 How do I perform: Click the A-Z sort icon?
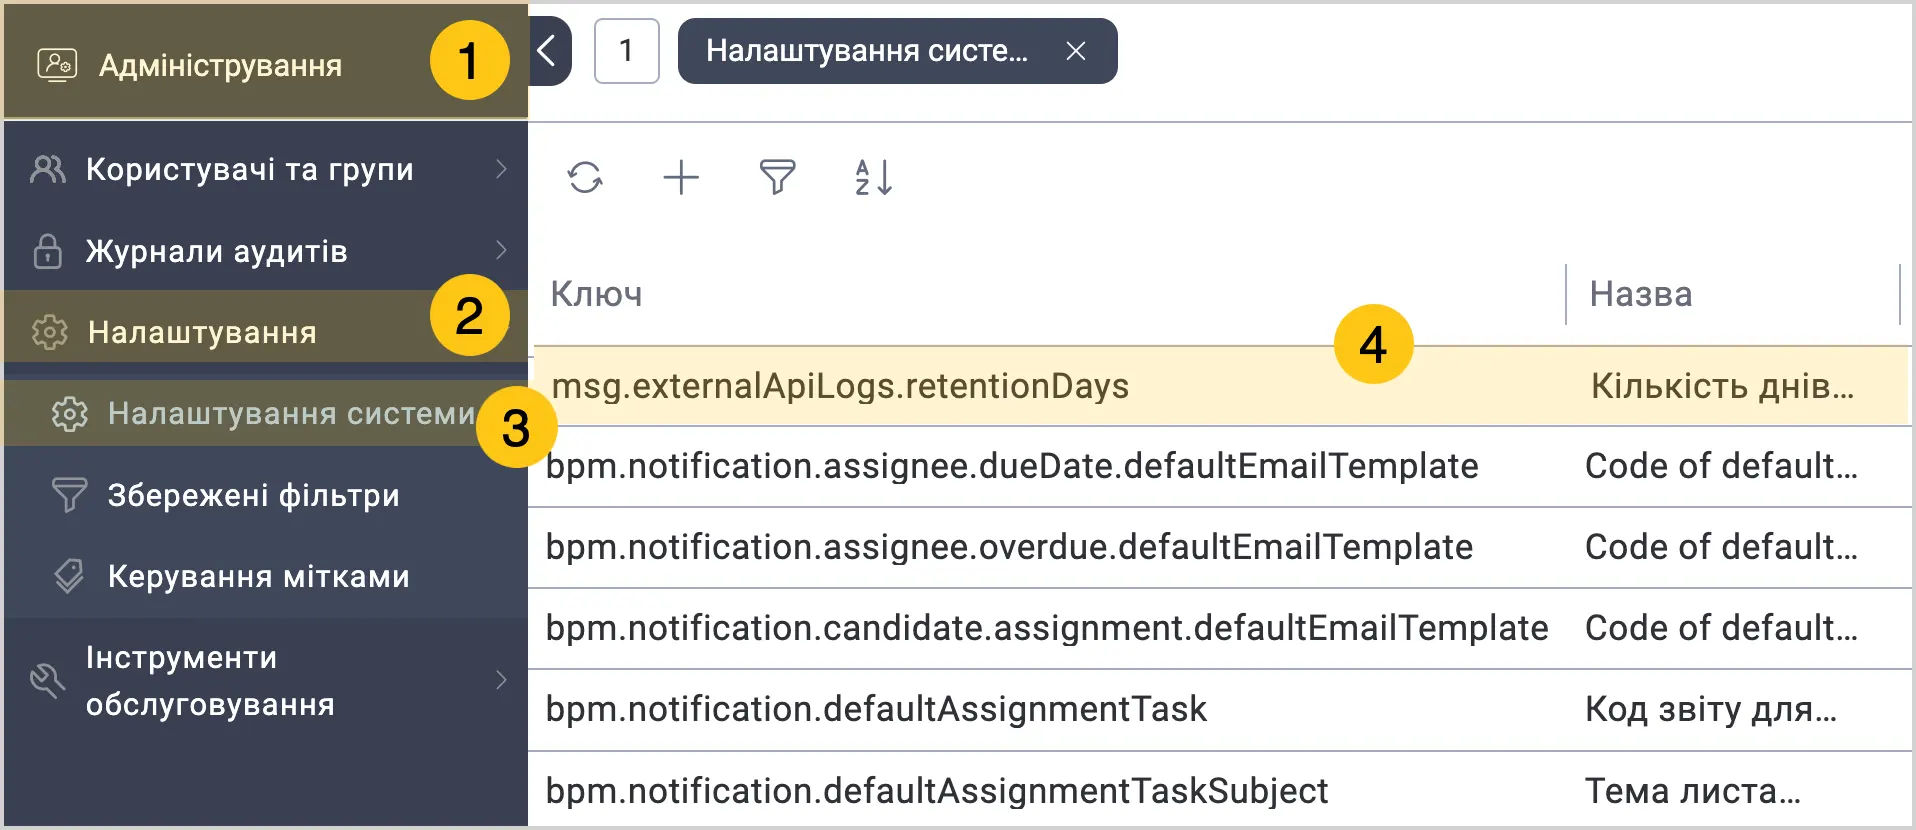click(x=873, y=178)
